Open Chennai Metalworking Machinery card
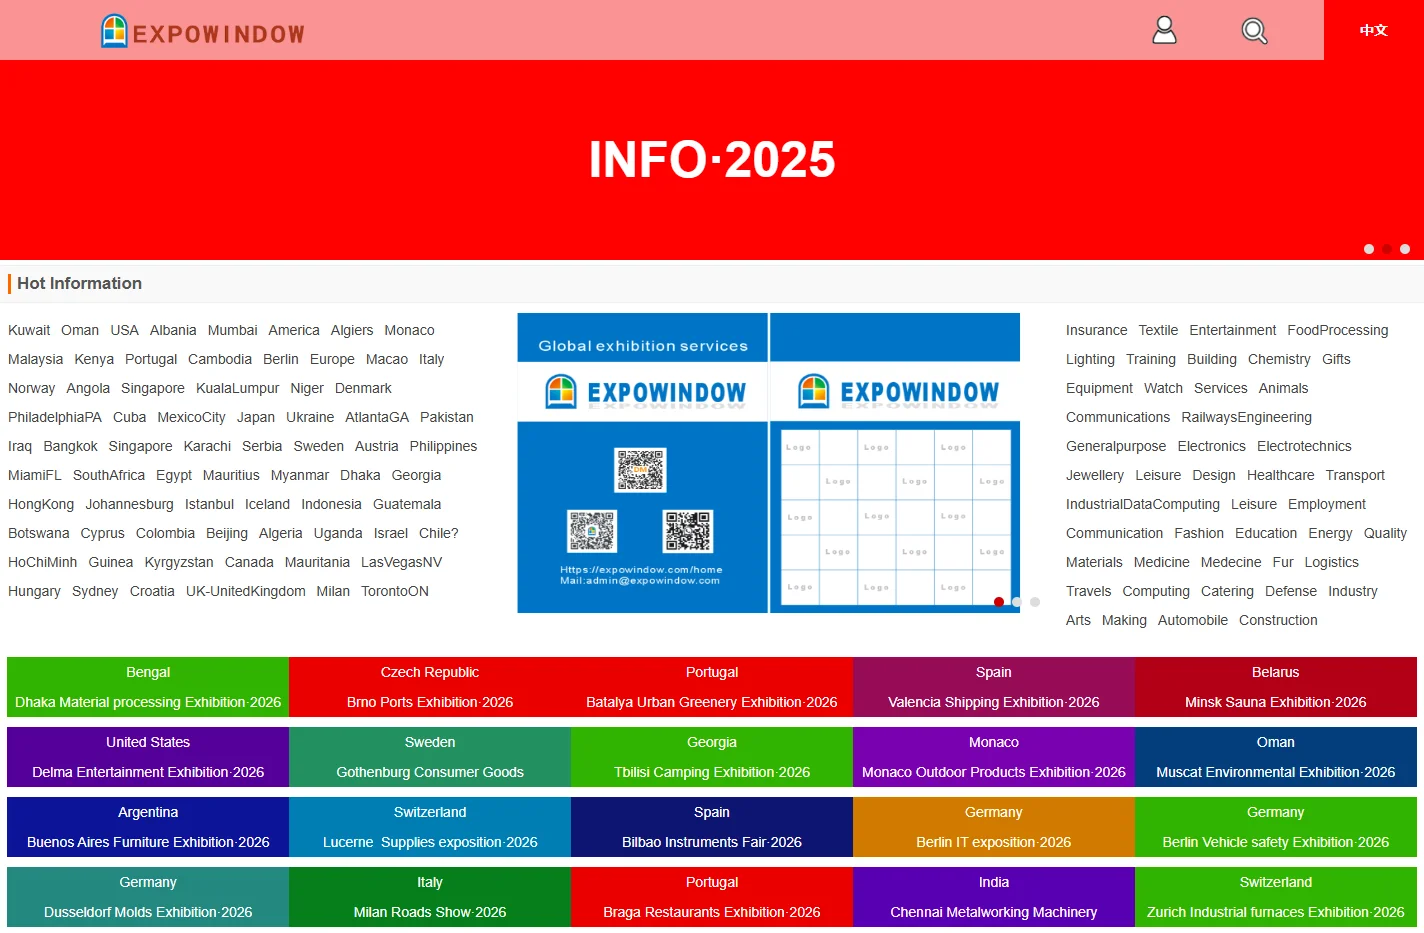Screen dimensions: 1424x933 tap(994, 897)
